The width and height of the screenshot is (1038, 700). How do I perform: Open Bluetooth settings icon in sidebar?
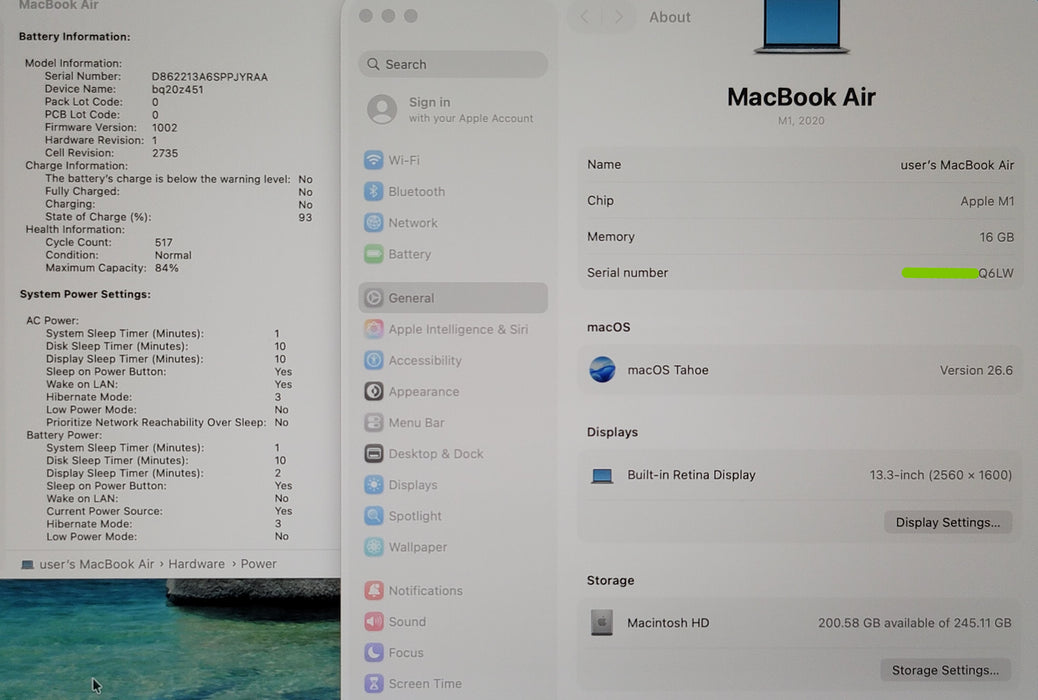tap(373, 191)
